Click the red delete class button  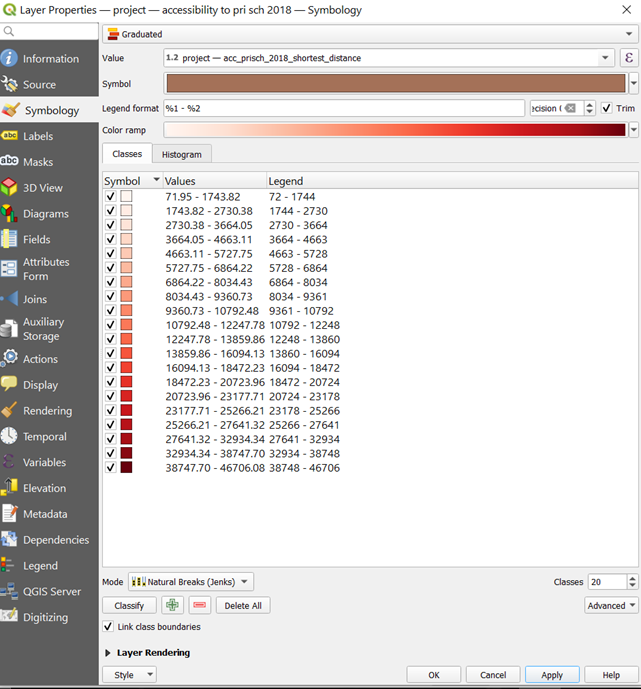[199, 605]
